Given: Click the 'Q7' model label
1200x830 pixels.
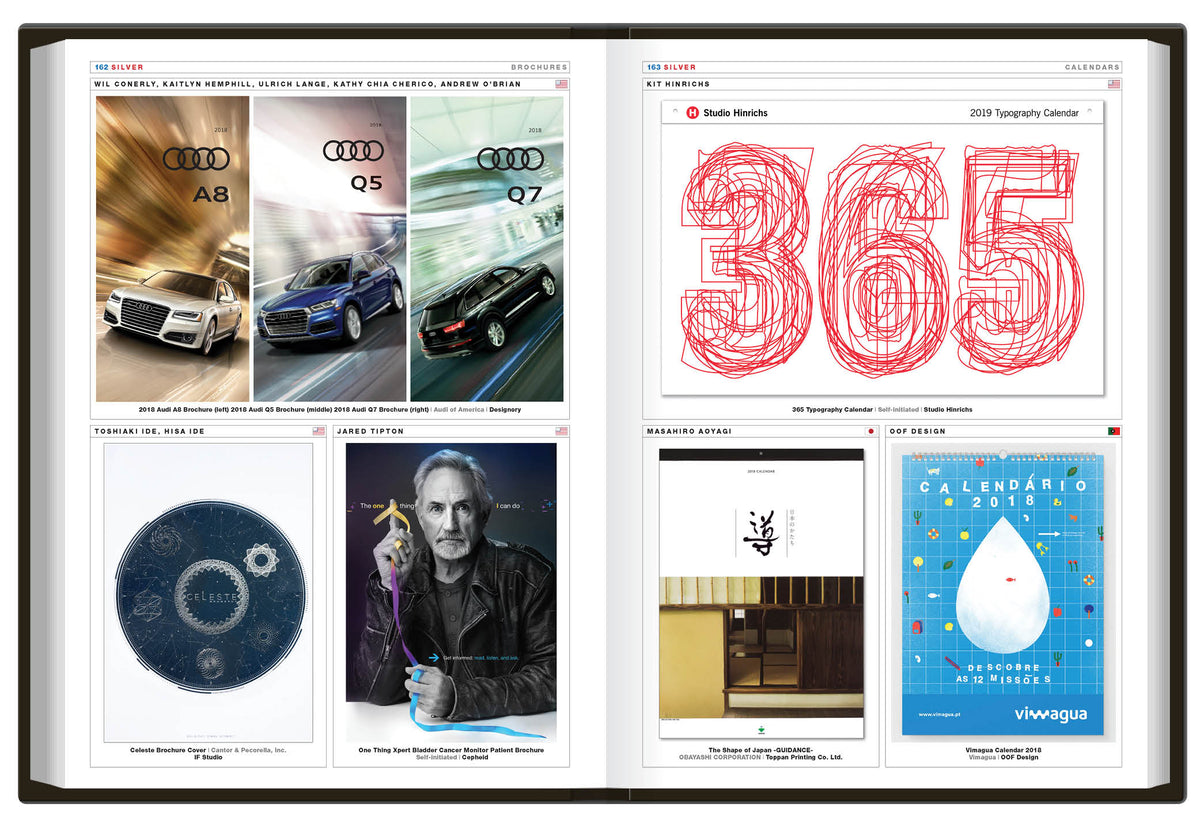Looking at the screenshot, I should click(523, 194).
